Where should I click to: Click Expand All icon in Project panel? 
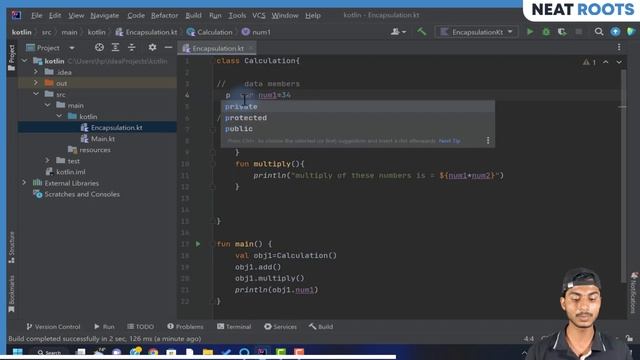point(116,48)
